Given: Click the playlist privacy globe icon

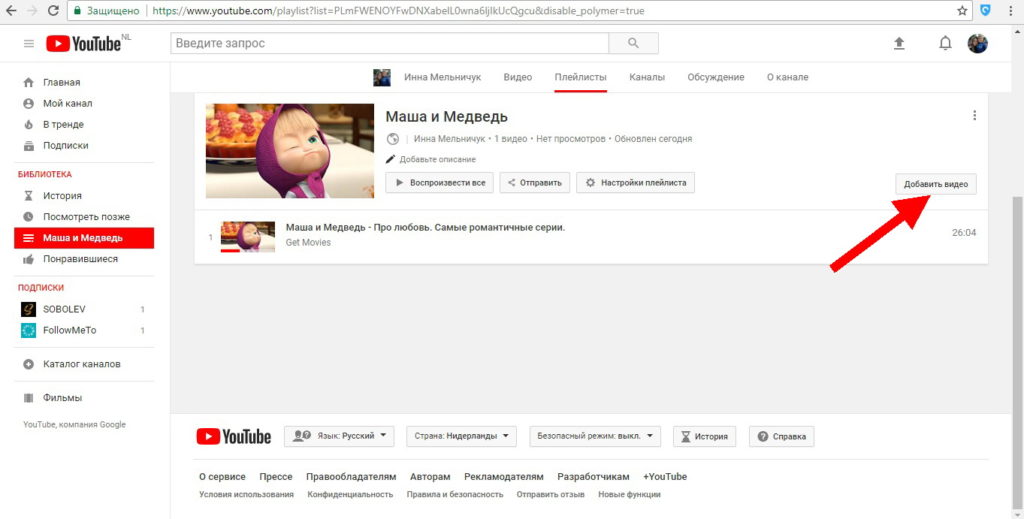Looking at the screenshot, I should point(392,139).
